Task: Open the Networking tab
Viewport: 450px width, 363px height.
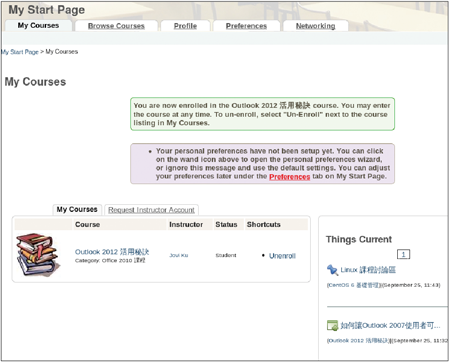Action: (x=316, y=26)
